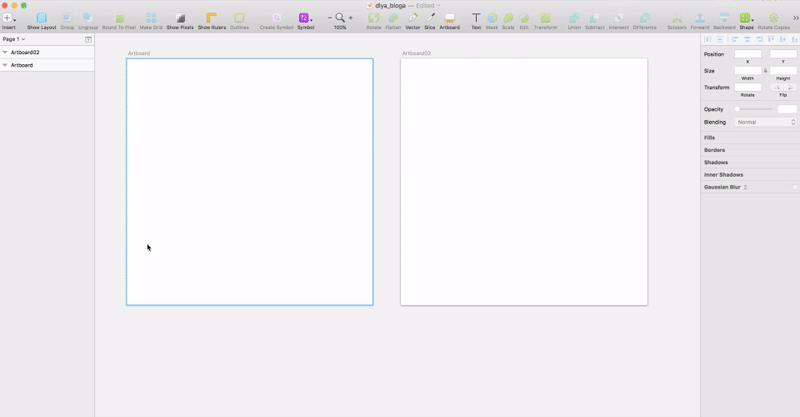This screenshot has width=800, height=417.
Task: Enable the Gaussian Blur checkbox
Action: coord(795,187)
